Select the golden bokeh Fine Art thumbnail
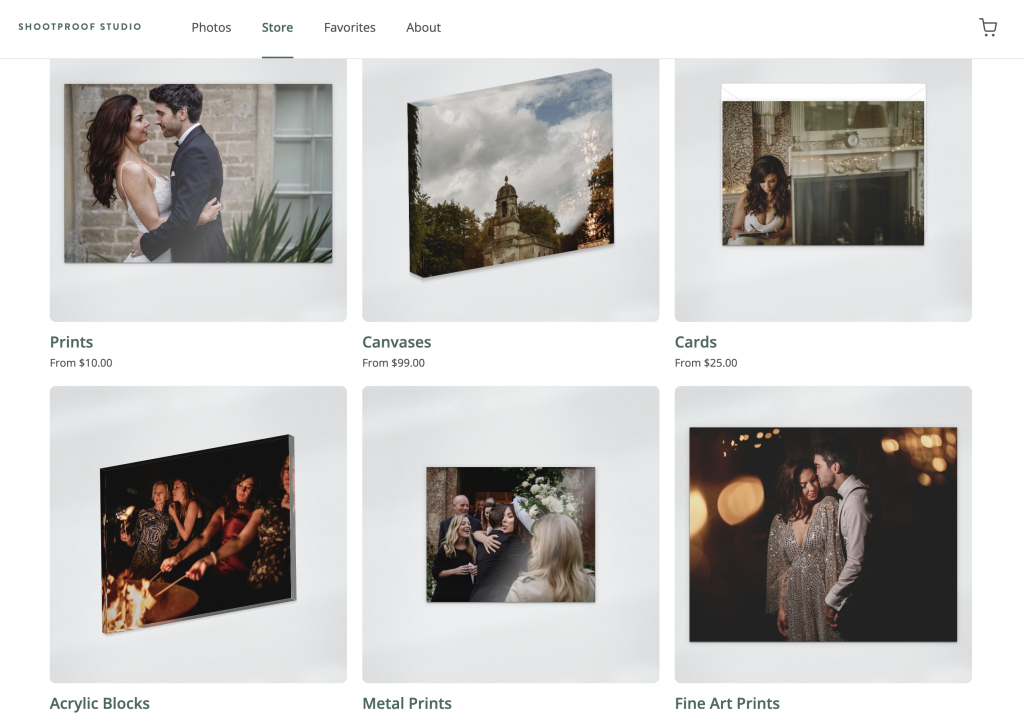 (x=822, y=535)
